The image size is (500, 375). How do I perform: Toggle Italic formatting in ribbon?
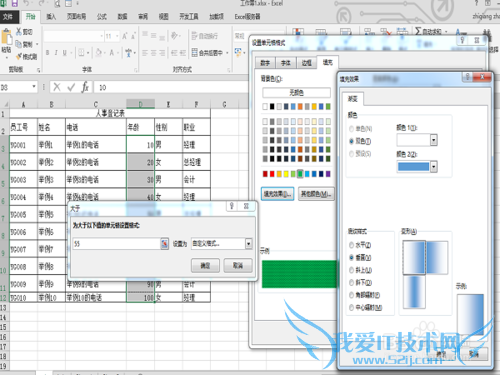tap(56, 53)
